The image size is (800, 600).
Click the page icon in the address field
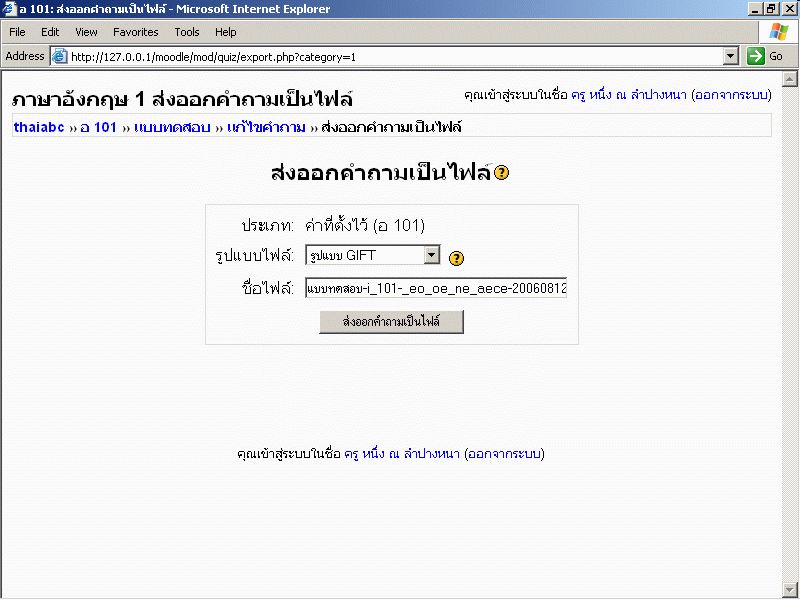tap(59, 57)
